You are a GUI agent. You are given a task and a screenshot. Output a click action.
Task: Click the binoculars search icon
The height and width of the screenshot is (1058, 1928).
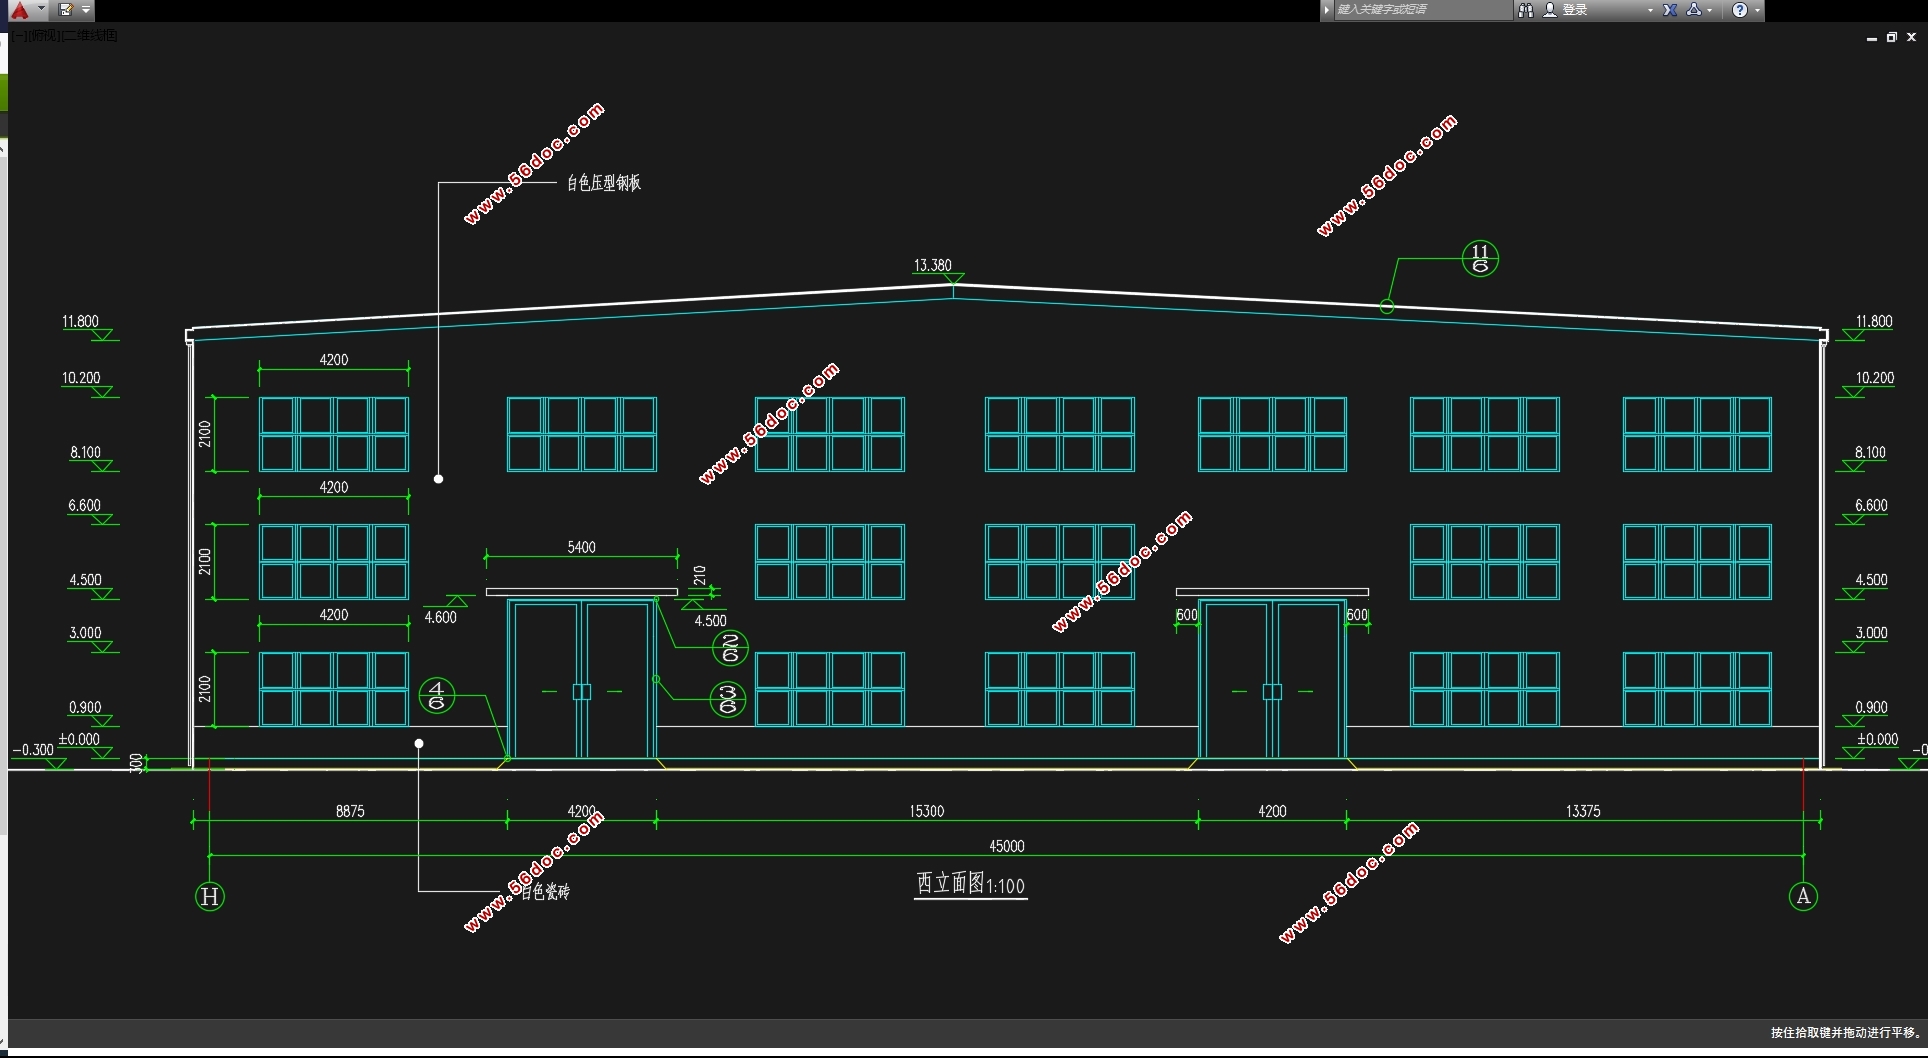pos(1526,10)
